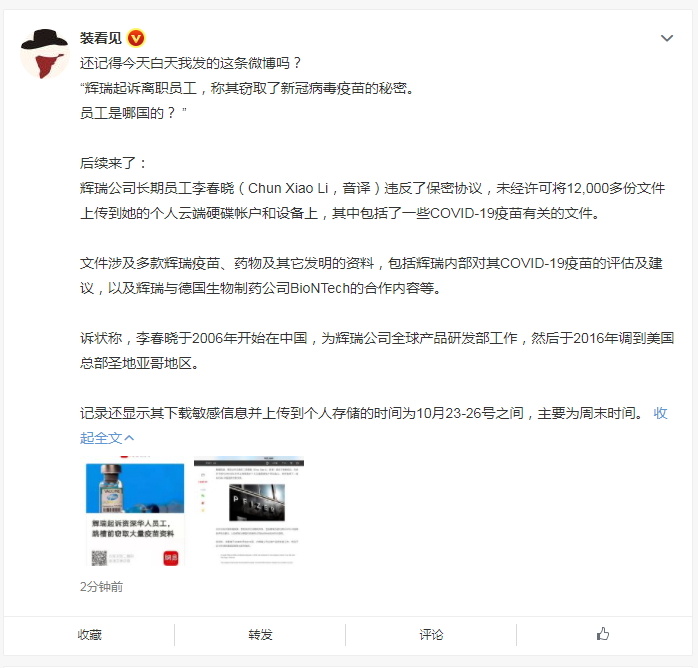Click the Pfizer building sign photo
The image size is (698, 668).
257,502
